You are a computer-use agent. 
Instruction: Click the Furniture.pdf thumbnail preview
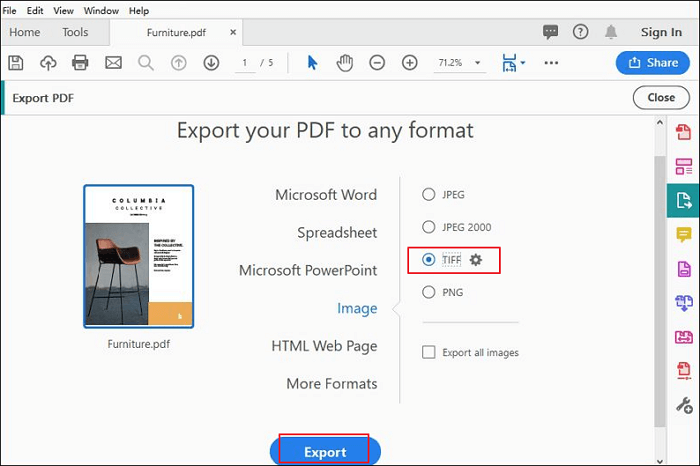tap(139, 256)
